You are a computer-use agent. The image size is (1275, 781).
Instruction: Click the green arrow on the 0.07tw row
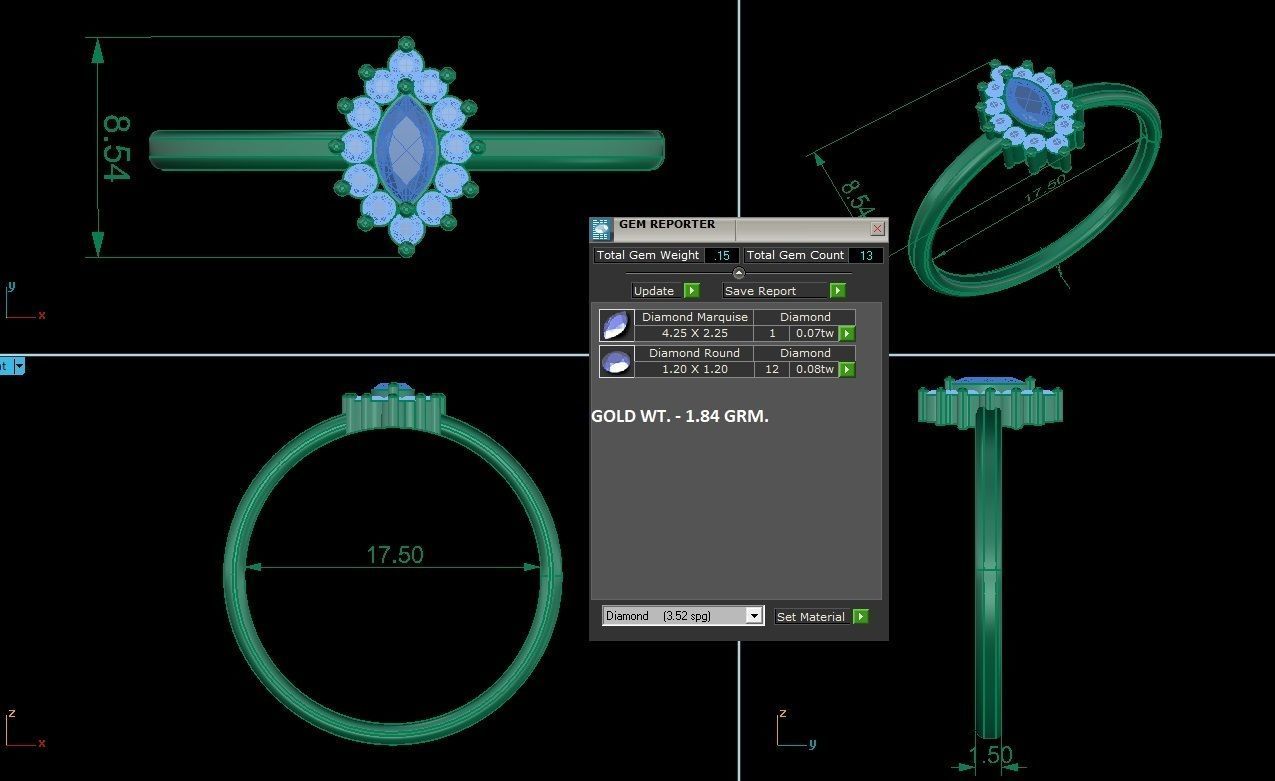[847, 334]
